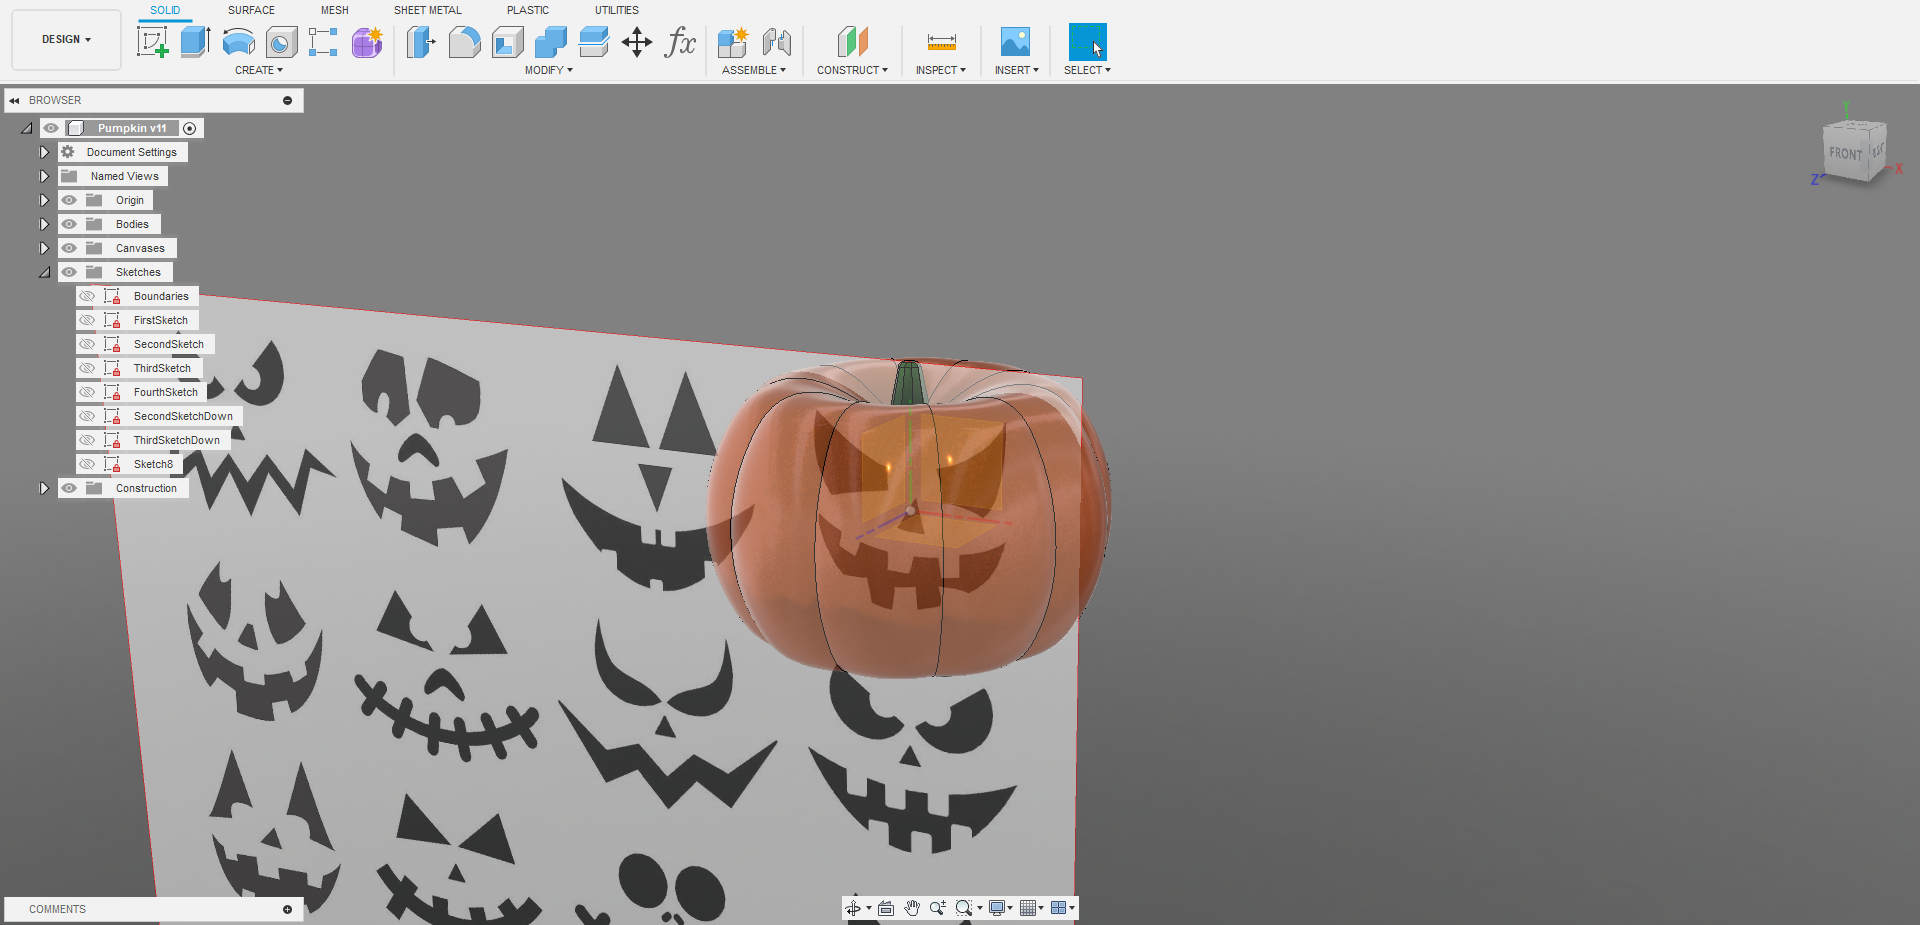This screenshot has width=1920, height=925.
Task: Toggle visibility of the Bodies folder
Action: (x=69, y=224)
